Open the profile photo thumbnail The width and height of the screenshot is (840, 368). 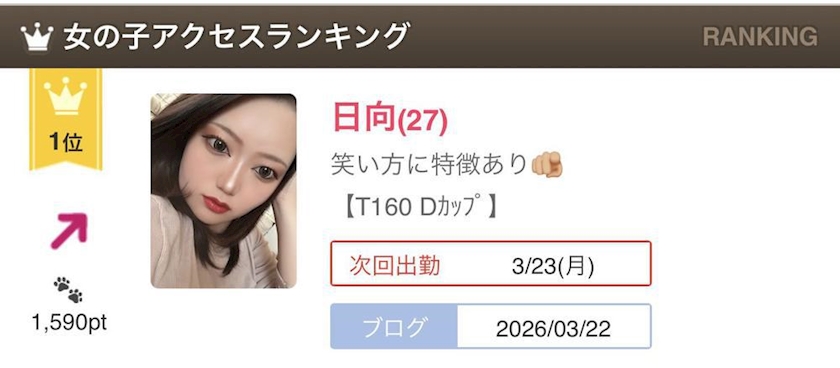[223, 191]
